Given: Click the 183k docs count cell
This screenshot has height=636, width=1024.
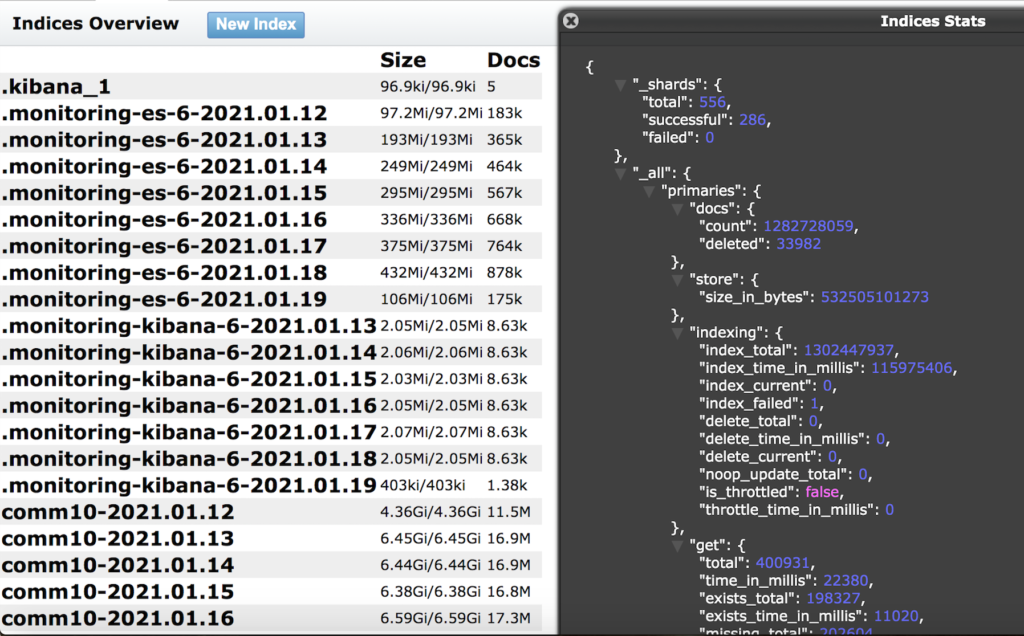Looking at the screenshot, I should 504,113.
